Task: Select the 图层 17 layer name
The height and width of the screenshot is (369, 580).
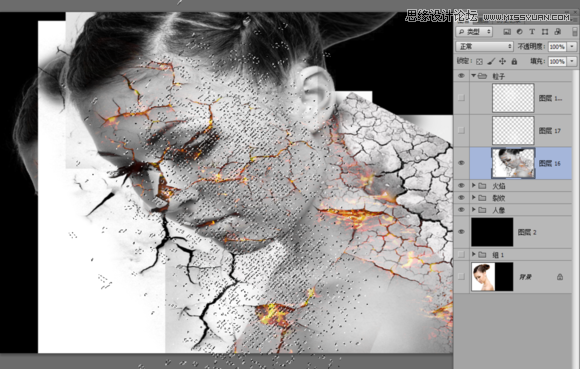Action: tap(550, 131)
